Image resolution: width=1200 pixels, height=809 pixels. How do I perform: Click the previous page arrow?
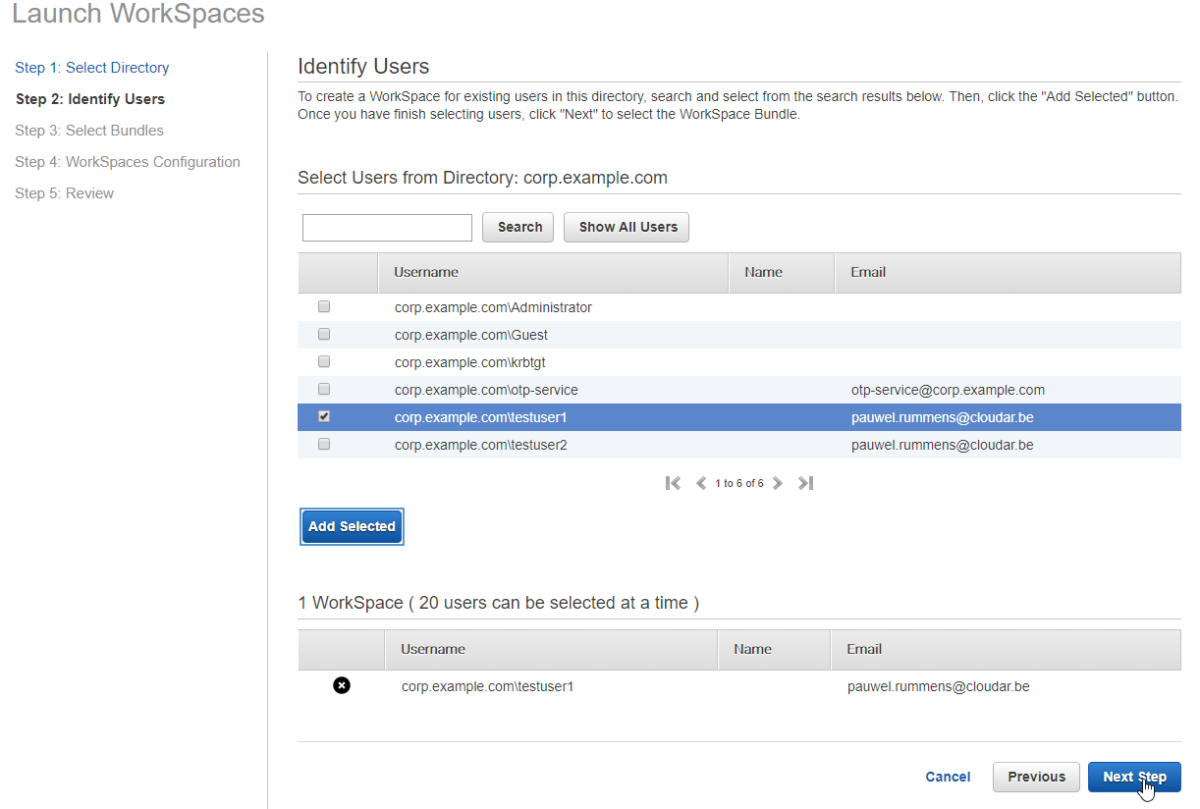pos(701,483)
